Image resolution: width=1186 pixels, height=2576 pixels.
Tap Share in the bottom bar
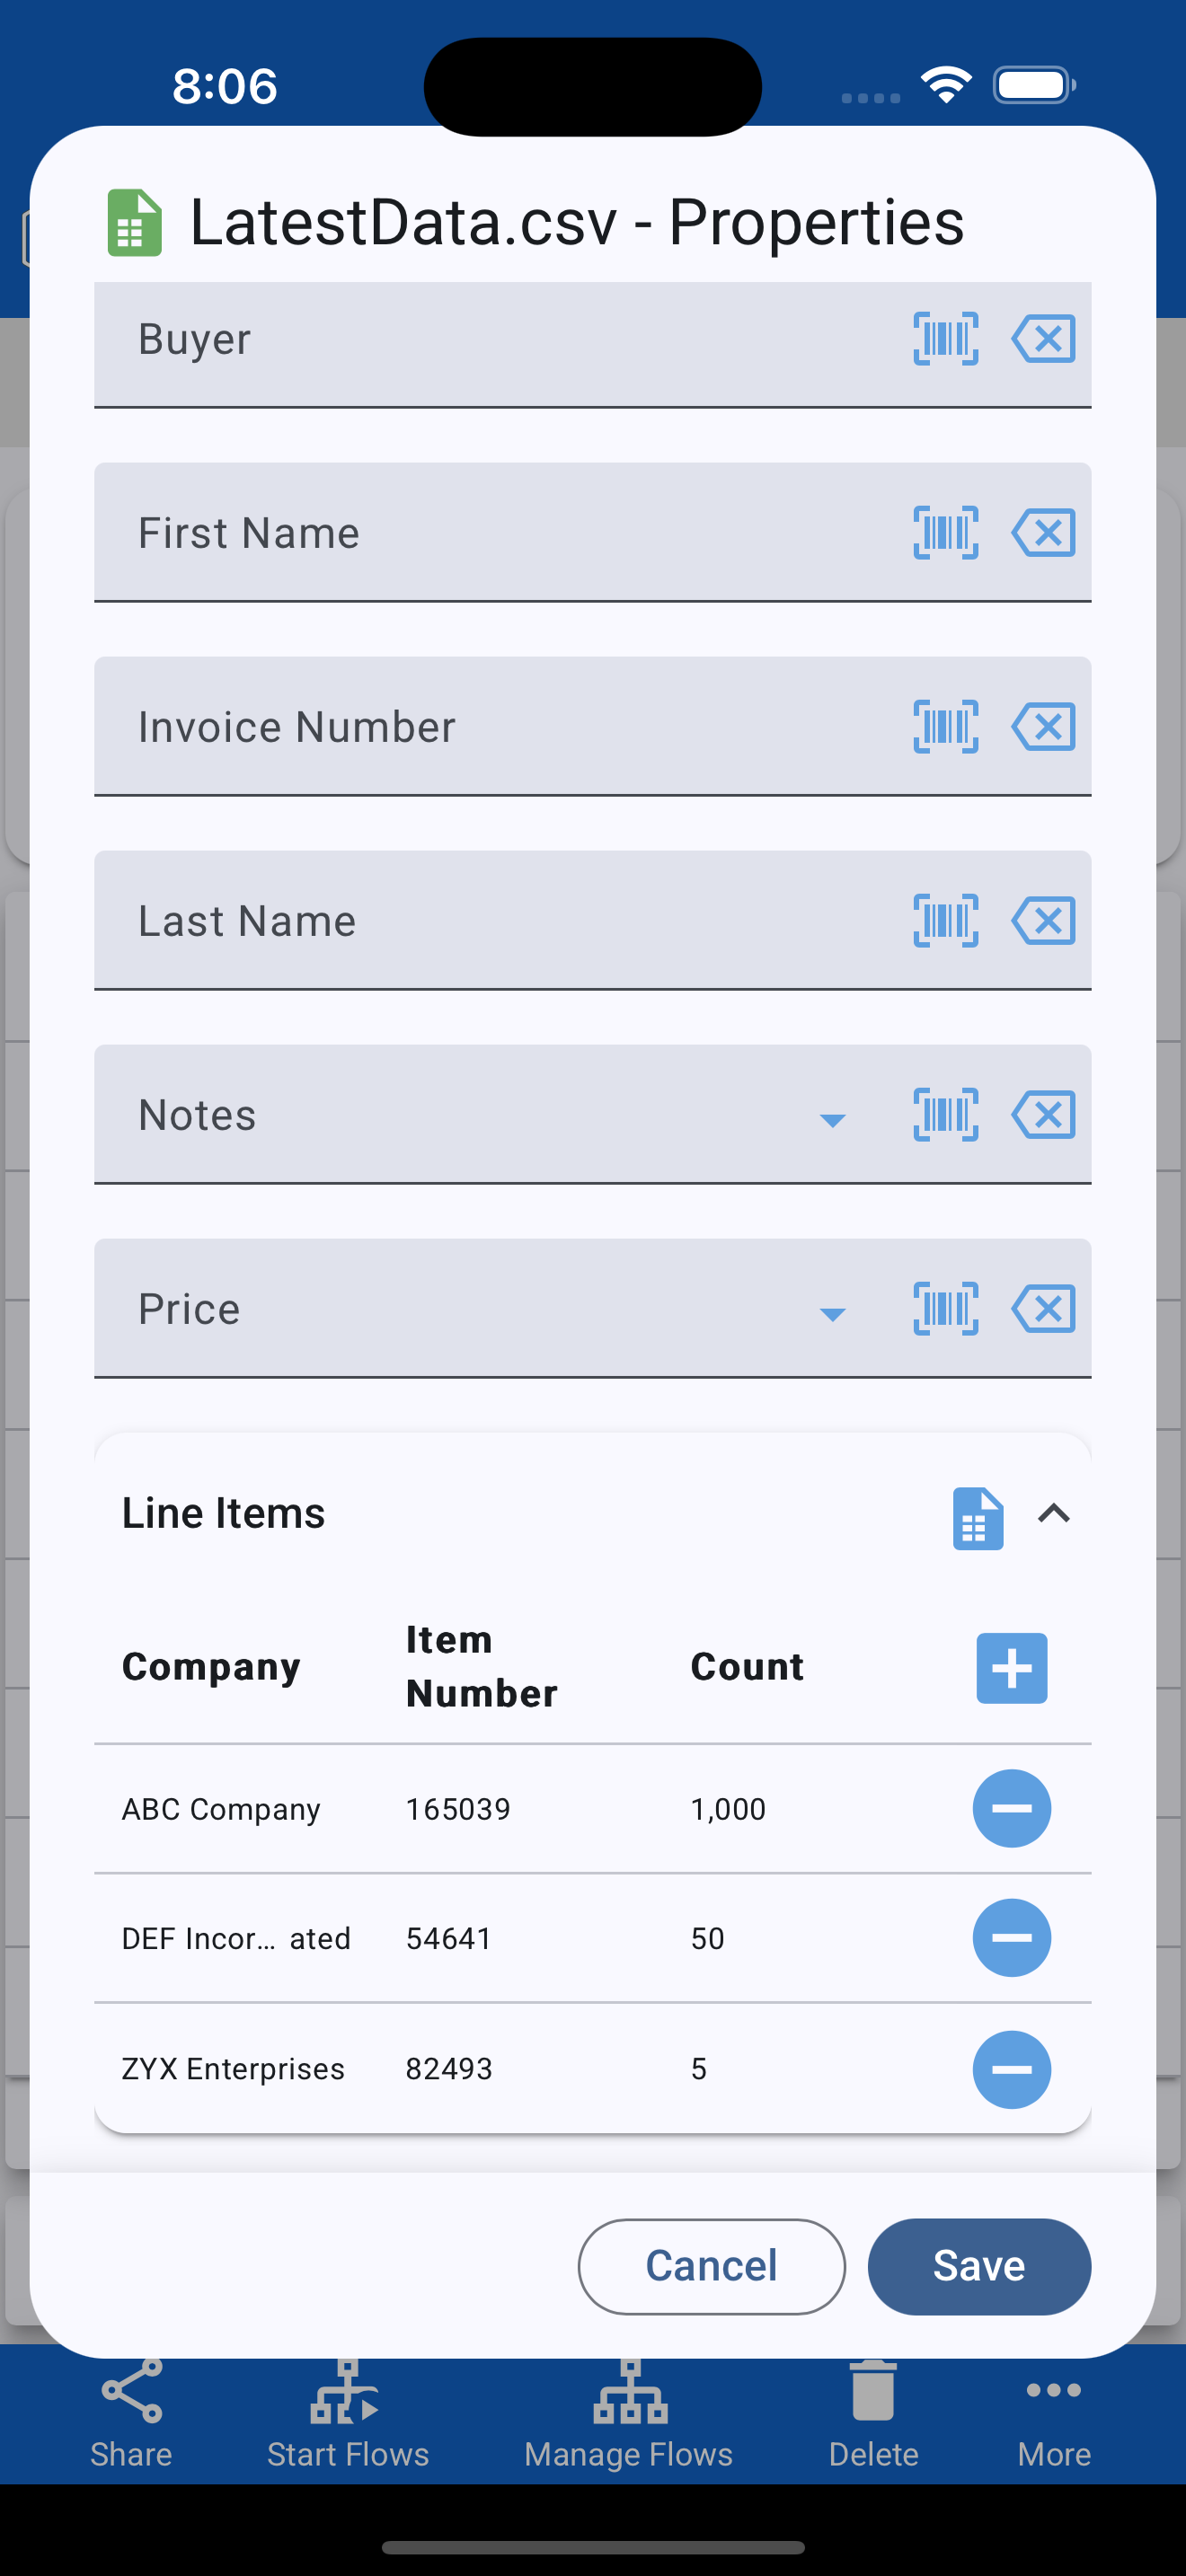click(131, 2414)
